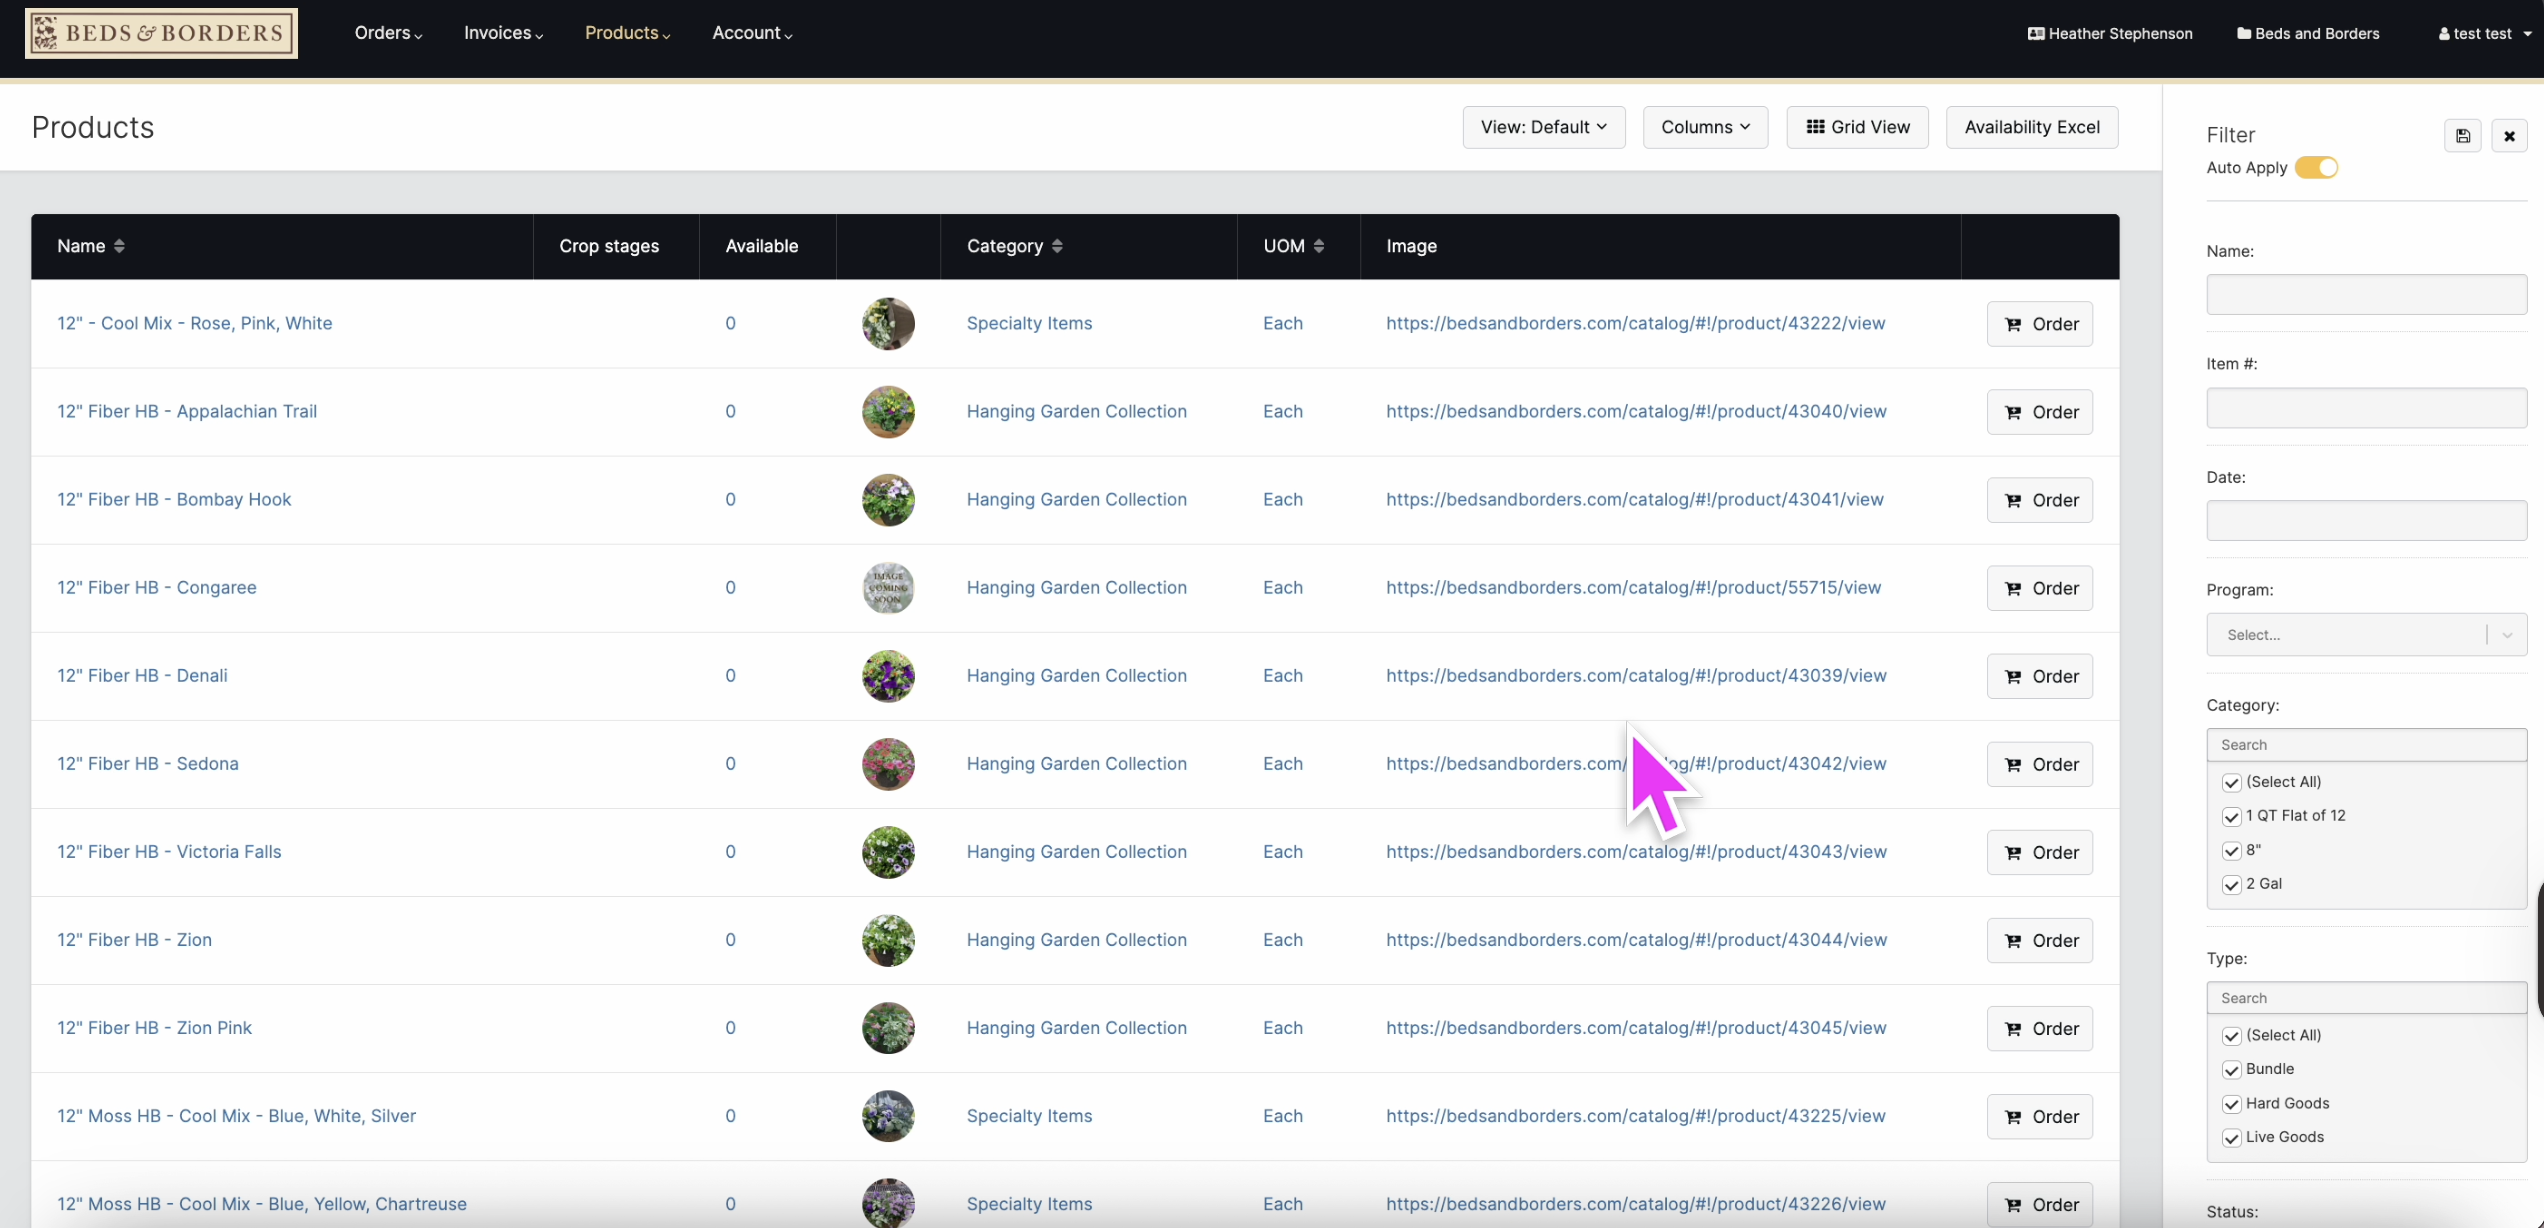Open the Orders menu

pyautogui.click(x=388, y=33)
